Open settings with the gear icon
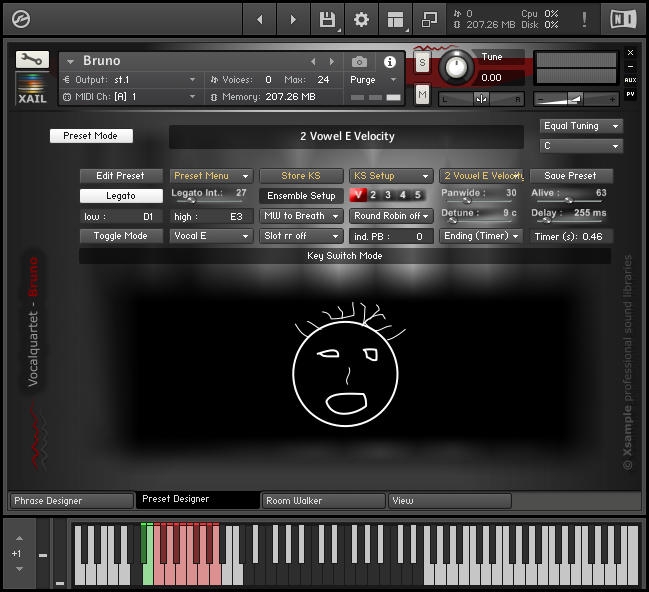Image resolution: width=649 pixels, height=592 pixels. pyautogui.click(x=361, y=19)
